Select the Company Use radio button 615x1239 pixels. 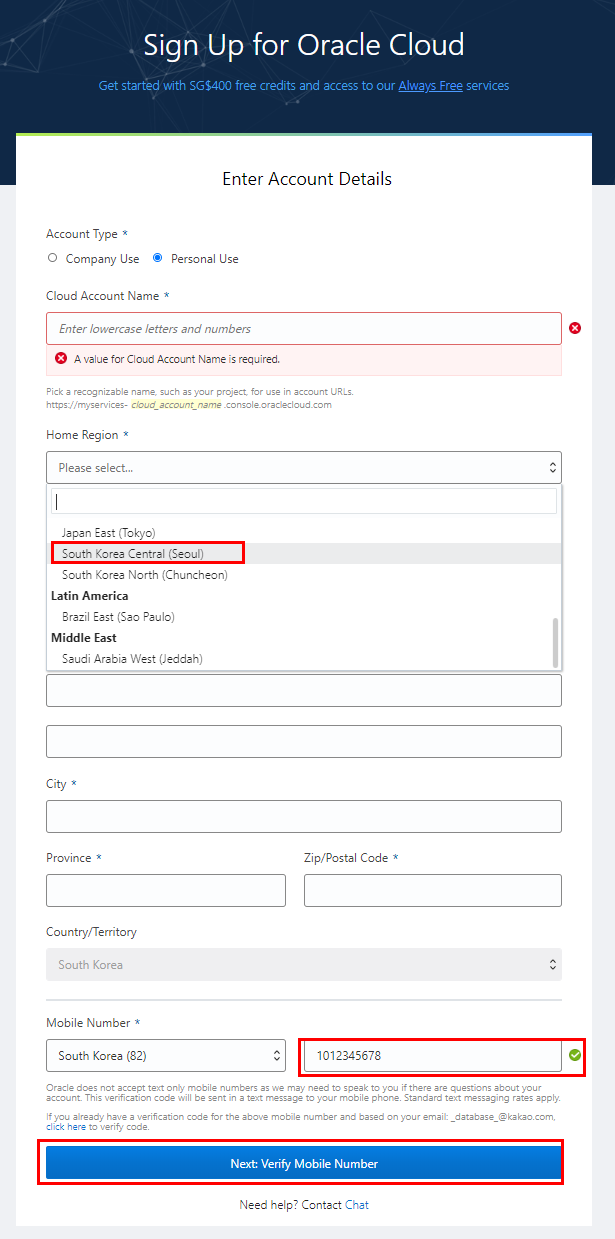tap(53, 258)
